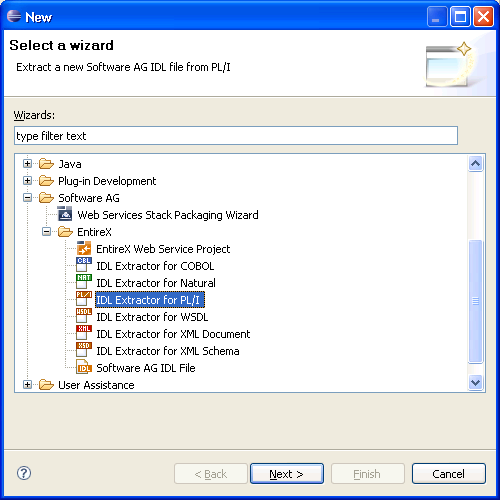Expand the Plug-in Development folder
The height and width of the screenshot is (500, 500).
pyautogui.click(x=28, y=181)
